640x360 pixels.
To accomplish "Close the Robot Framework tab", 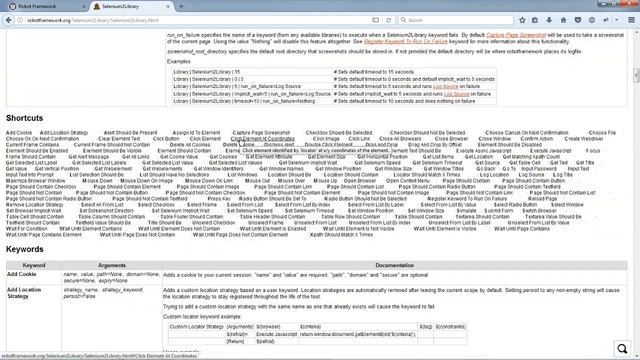I will (84, 7).
